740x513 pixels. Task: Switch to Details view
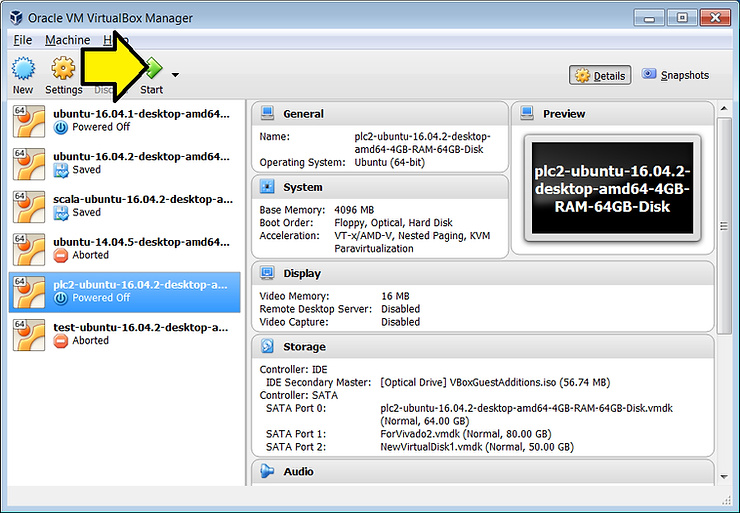(600, 76)
